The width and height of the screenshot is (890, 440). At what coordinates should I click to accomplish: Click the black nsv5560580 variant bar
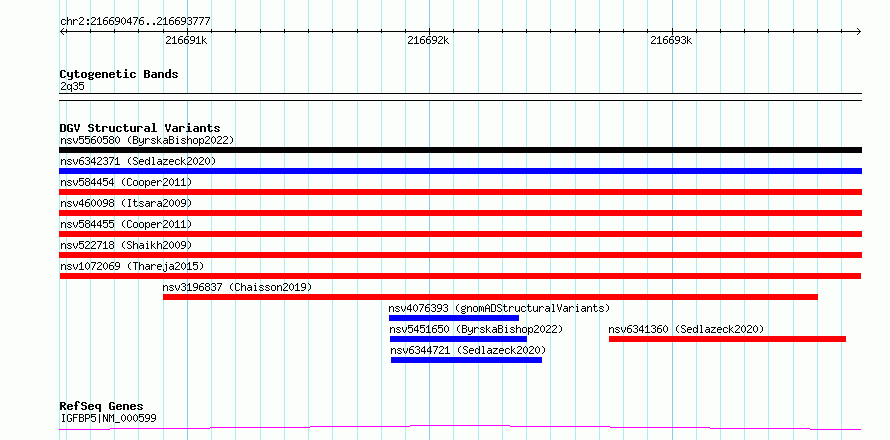click(x=460, y=150)
